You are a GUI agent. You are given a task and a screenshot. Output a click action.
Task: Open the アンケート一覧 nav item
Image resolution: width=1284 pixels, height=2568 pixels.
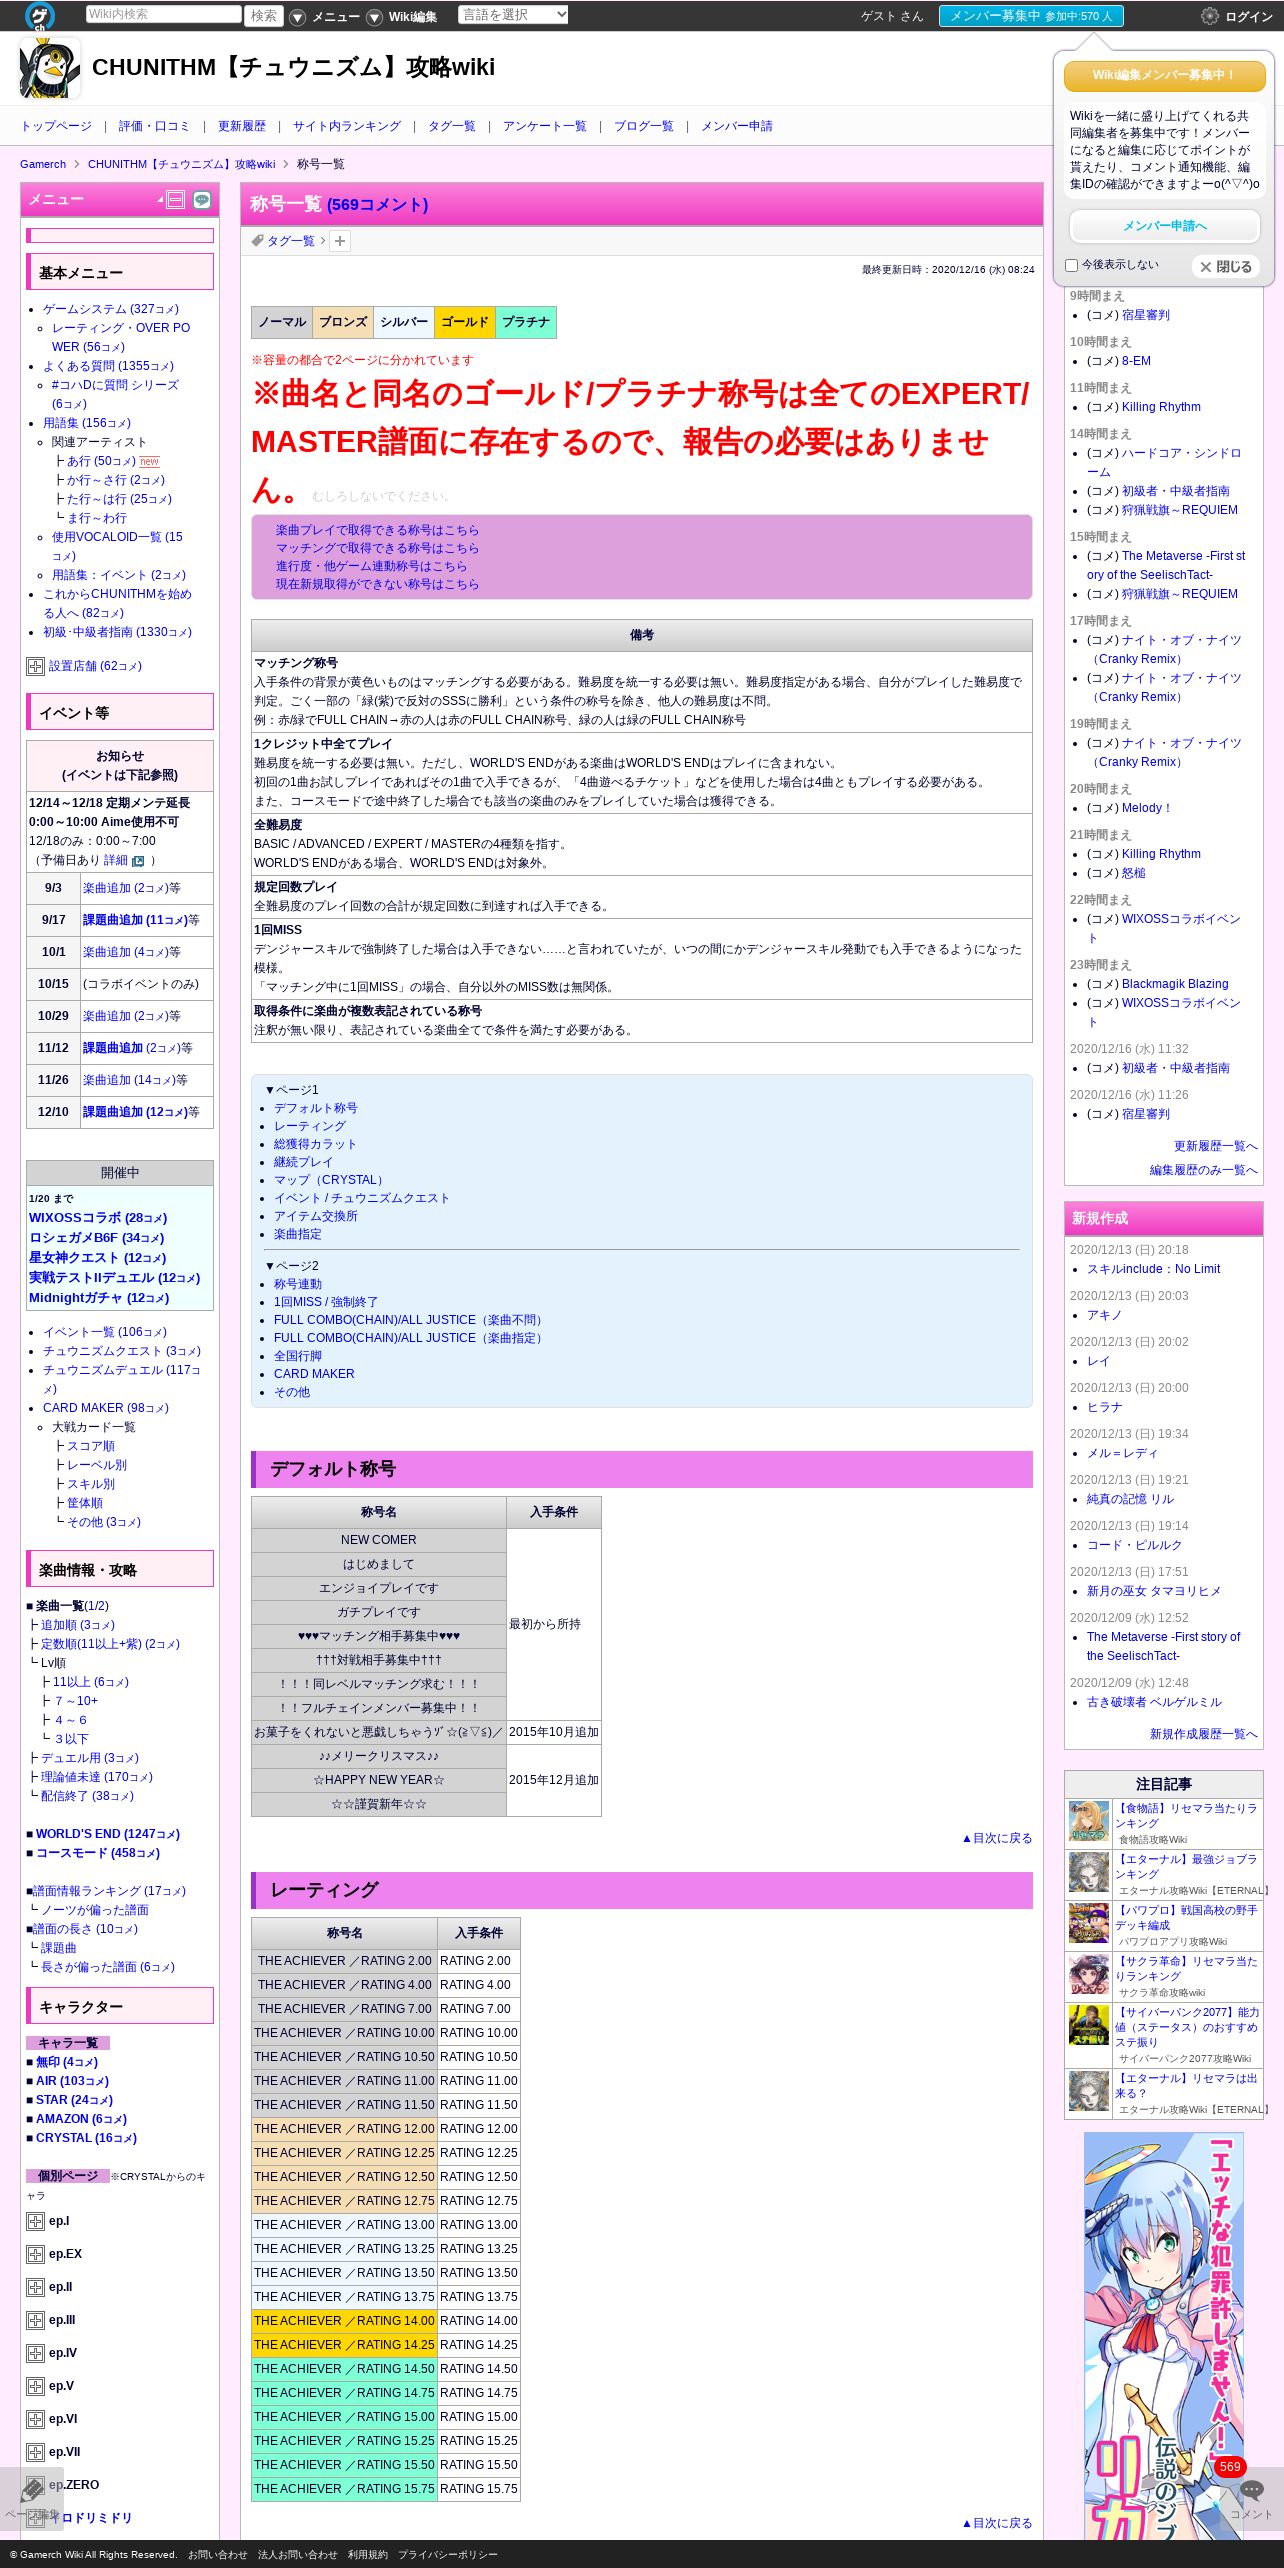[545, 126]
